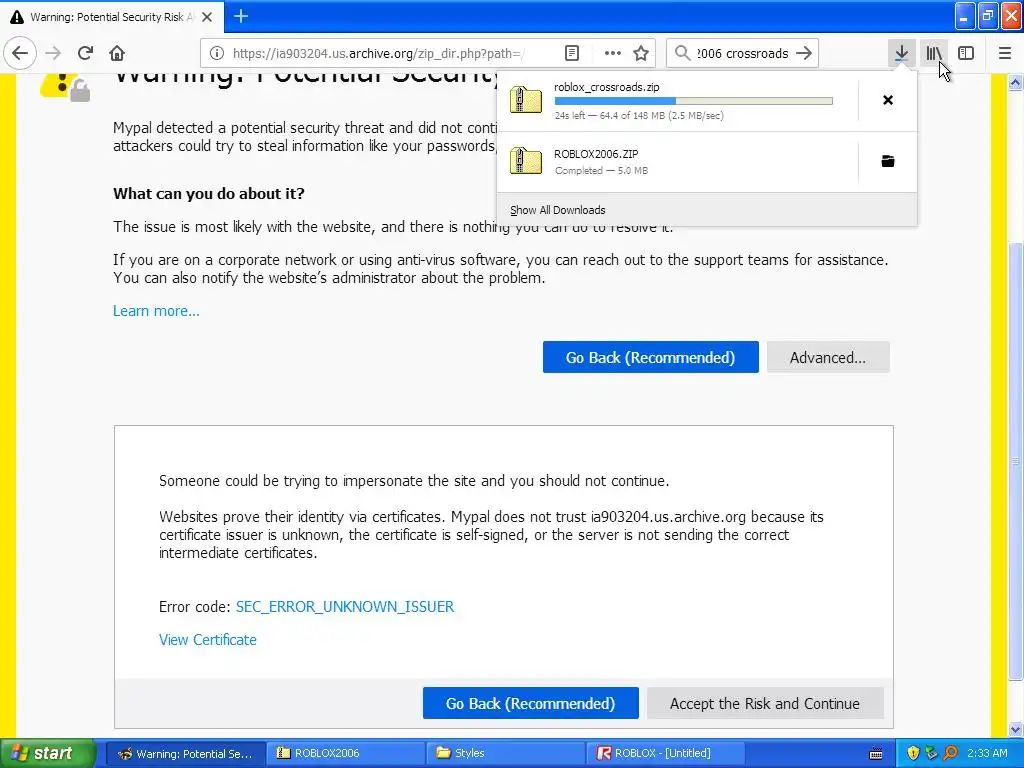Click upper Go Back (Recommended) button
This screenshot has height=768, width=1024.
[650, 357]
